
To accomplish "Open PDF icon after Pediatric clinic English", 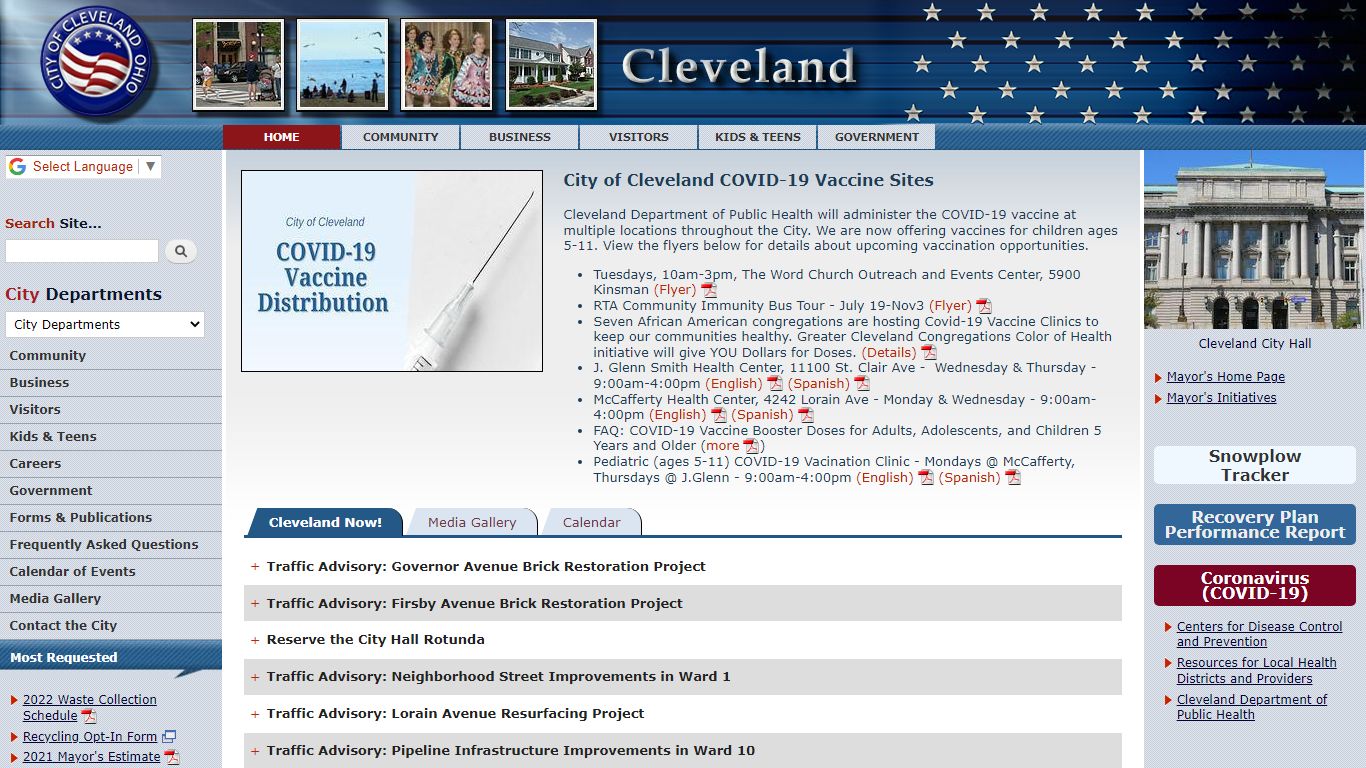I will [x=926, y=477].
